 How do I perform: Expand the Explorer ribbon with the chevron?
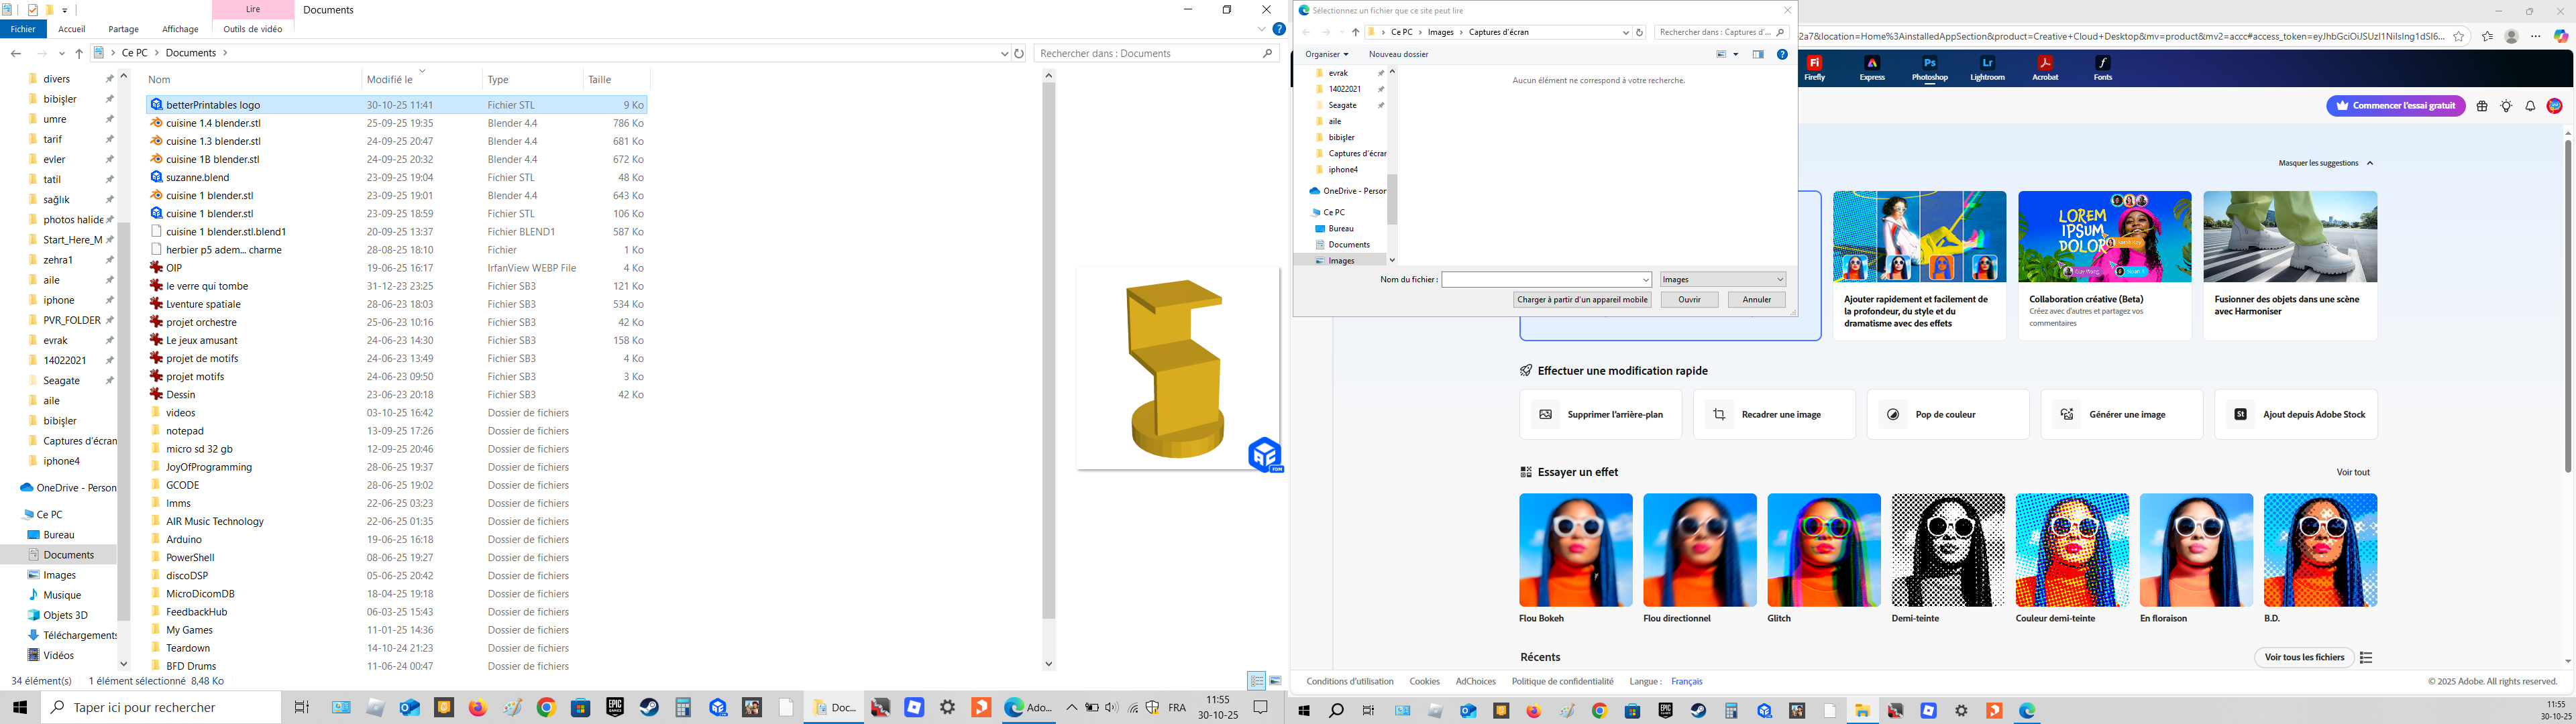point(1262,29)
